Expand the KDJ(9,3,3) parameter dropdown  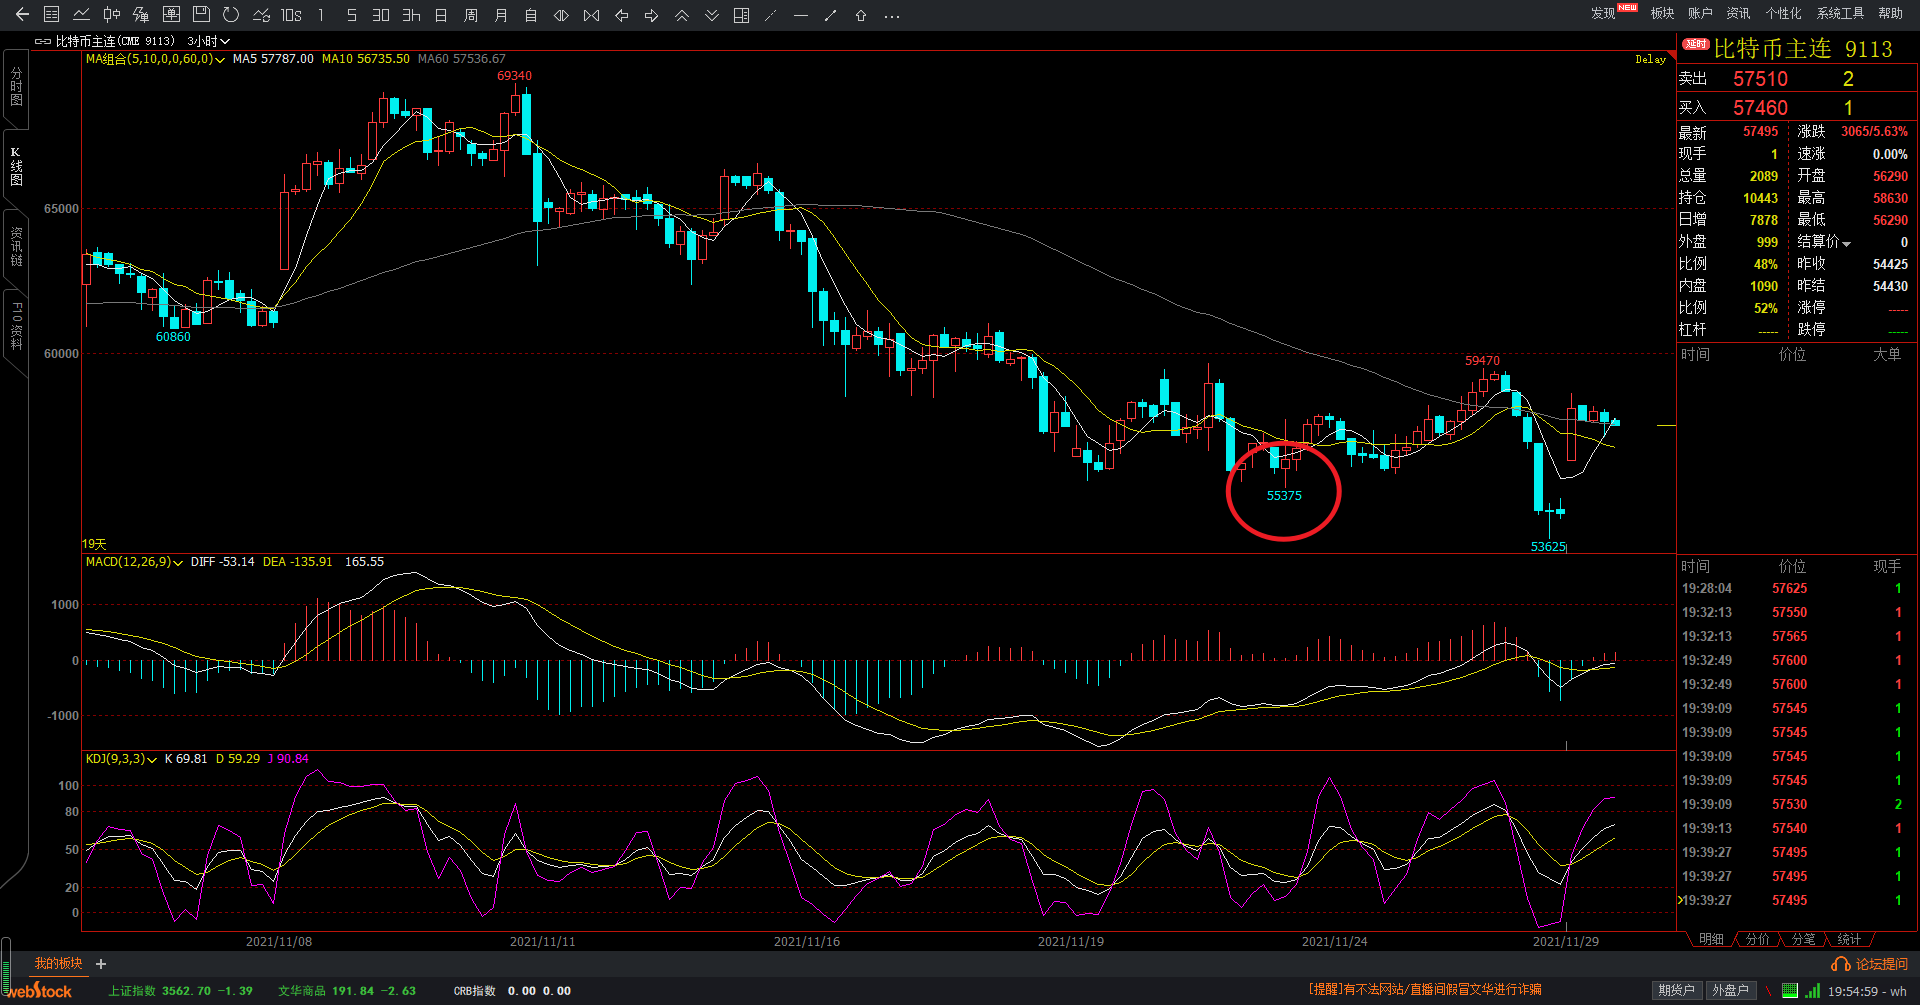click(122, 759)
